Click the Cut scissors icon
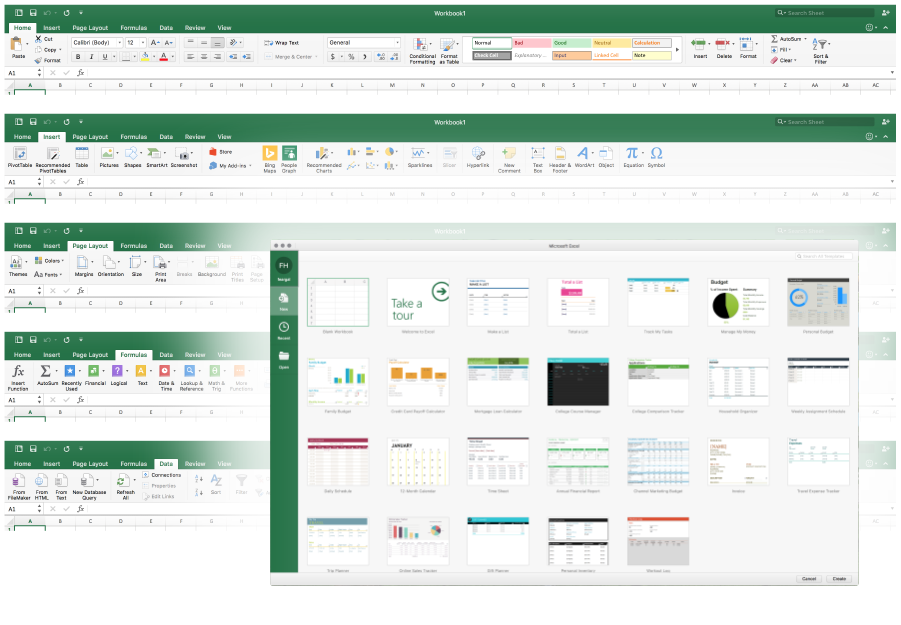 pyautogui.click(x=38, y=38)
